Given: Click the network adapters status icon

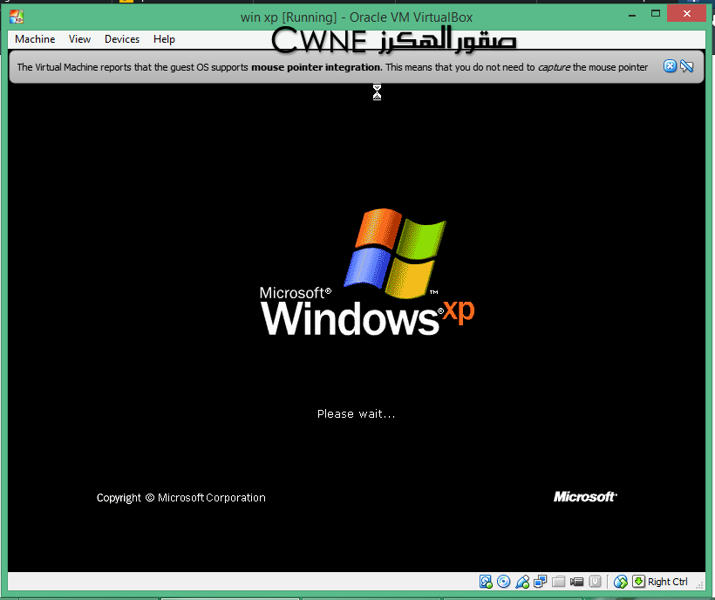Looking at the screenshot, I should pyautogui.click(x=540, y=581).
